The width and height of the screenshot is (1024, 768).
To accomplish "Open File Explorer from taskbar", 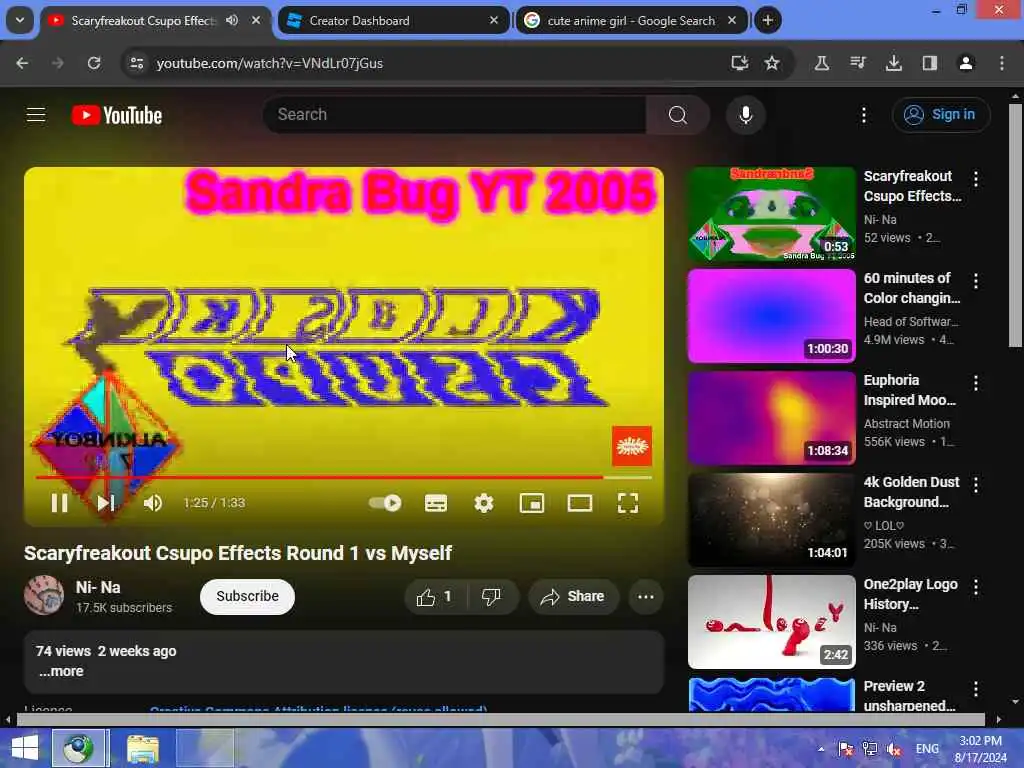I will click(x=143, y=748).
